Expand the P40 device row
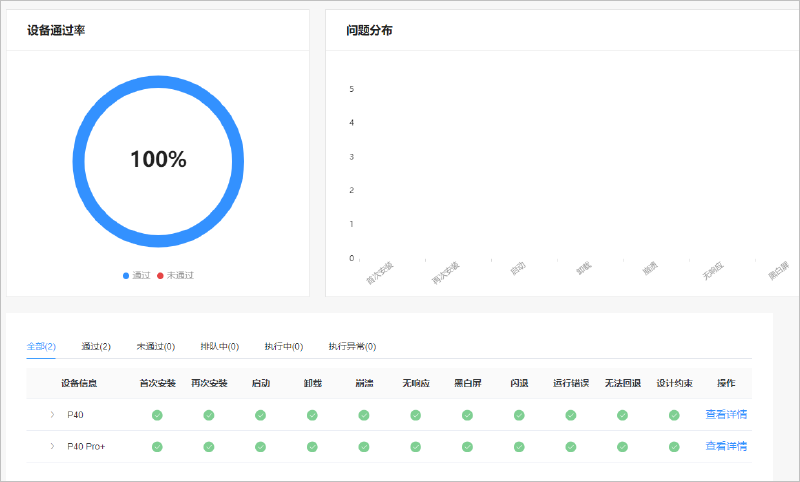 (x=52, y=415)
